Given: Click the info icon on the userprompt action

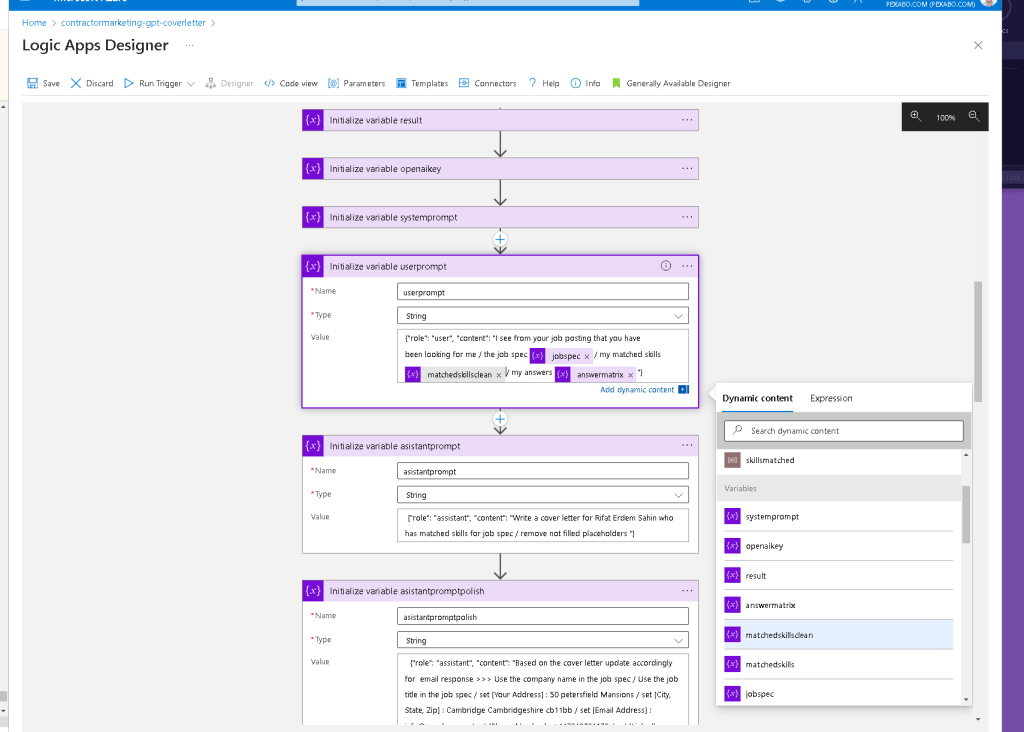Looking at the screenshot, I should pos(665,266).
